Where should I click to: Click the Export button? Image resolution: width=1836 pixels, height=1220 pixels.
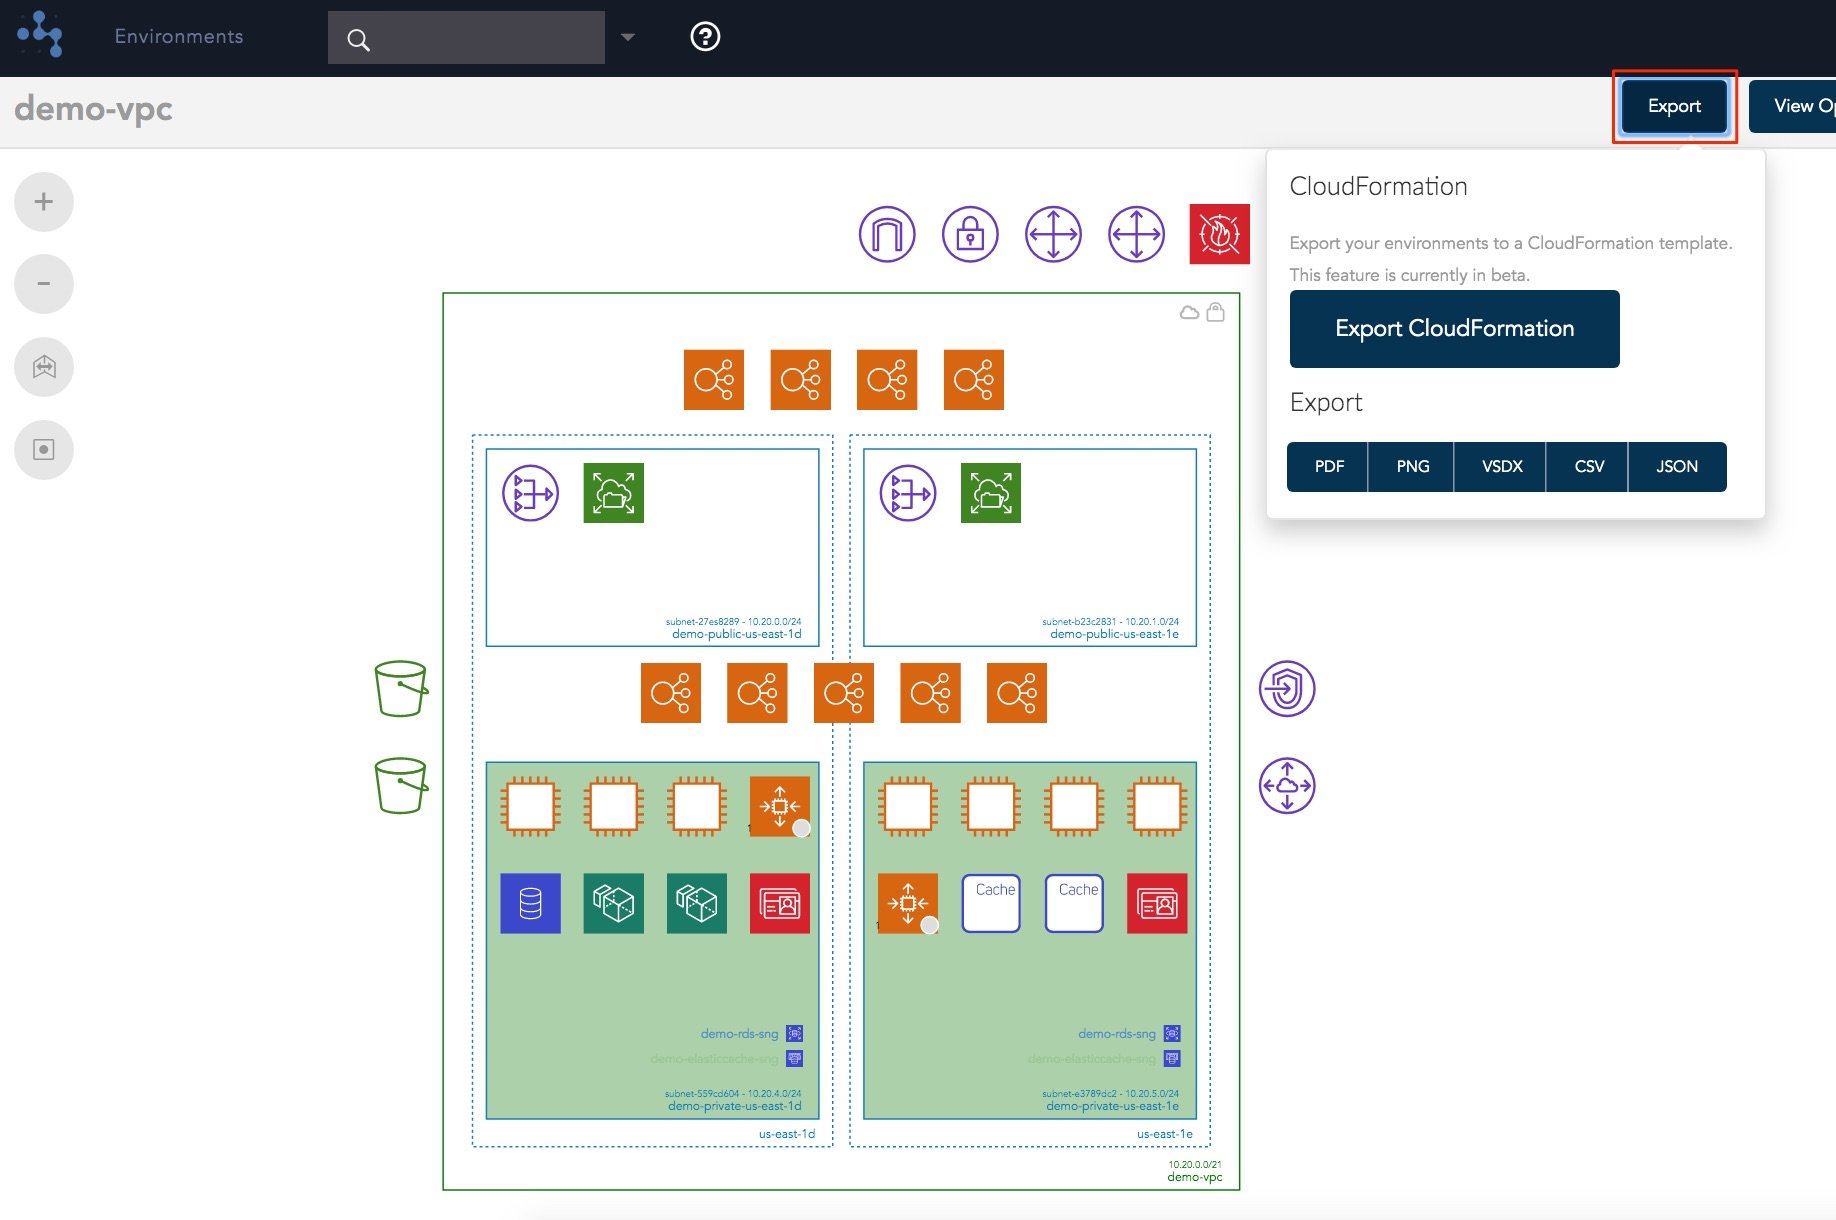[x=1674, y=106]
